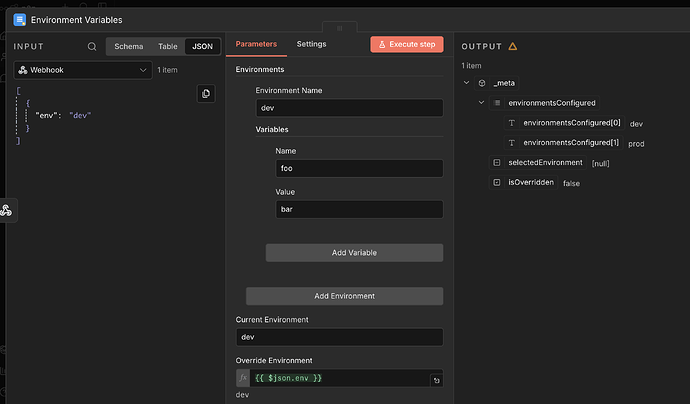
Task: Collapse the environmentsConfigured array
Action: [481, 103]
